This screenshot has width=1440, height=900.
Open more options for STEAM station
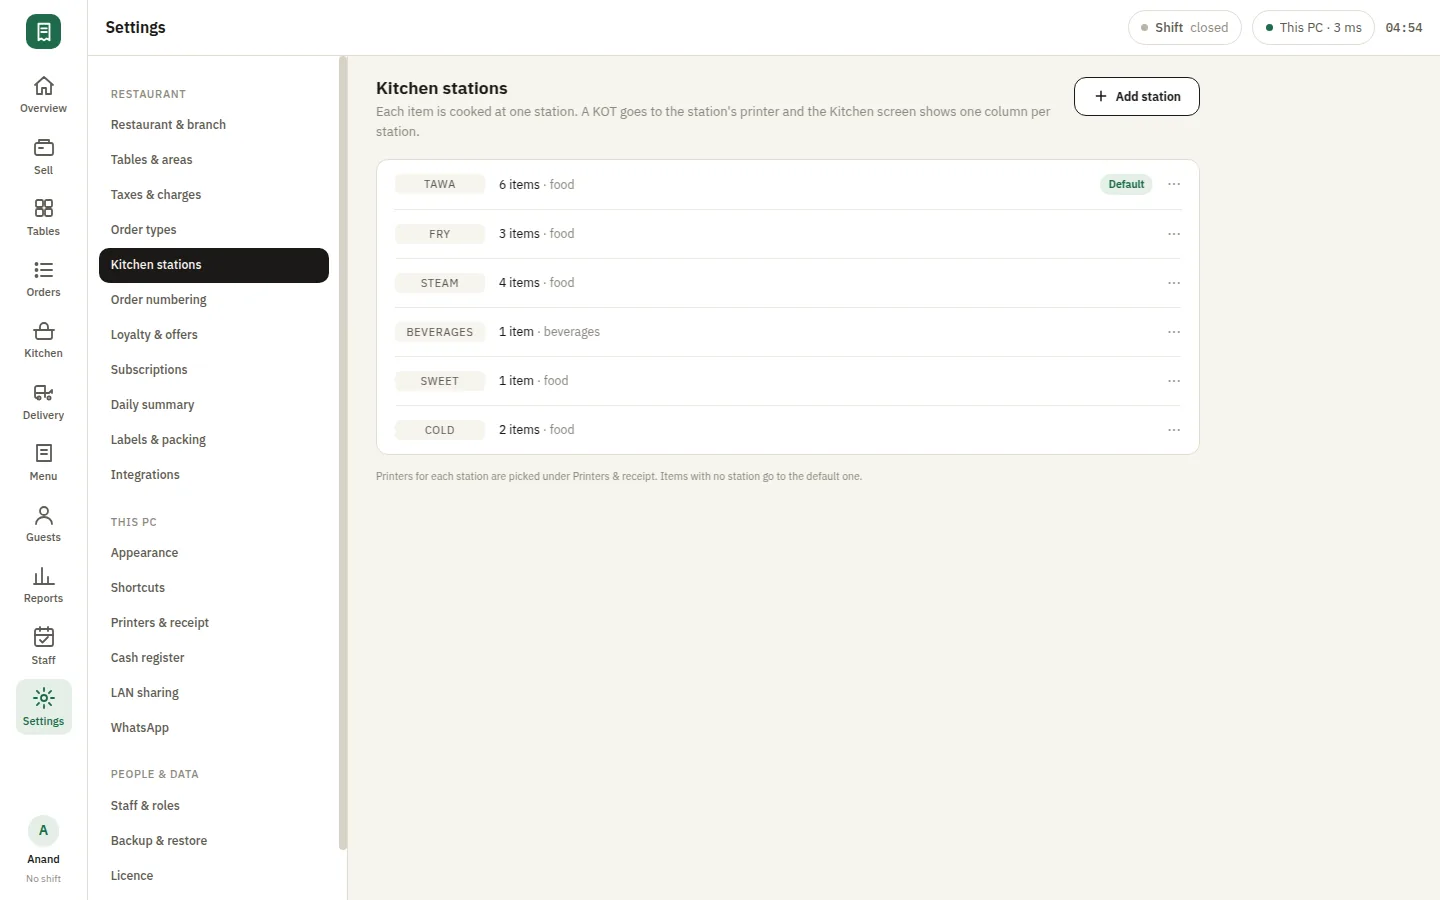(1174, 283)
